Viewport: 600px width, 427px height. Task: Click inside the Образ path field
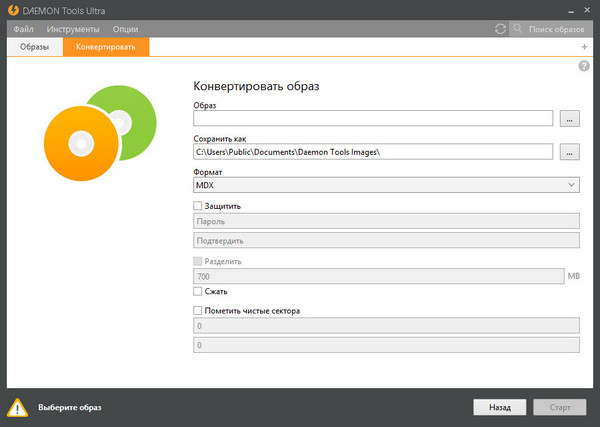(372, 119)
